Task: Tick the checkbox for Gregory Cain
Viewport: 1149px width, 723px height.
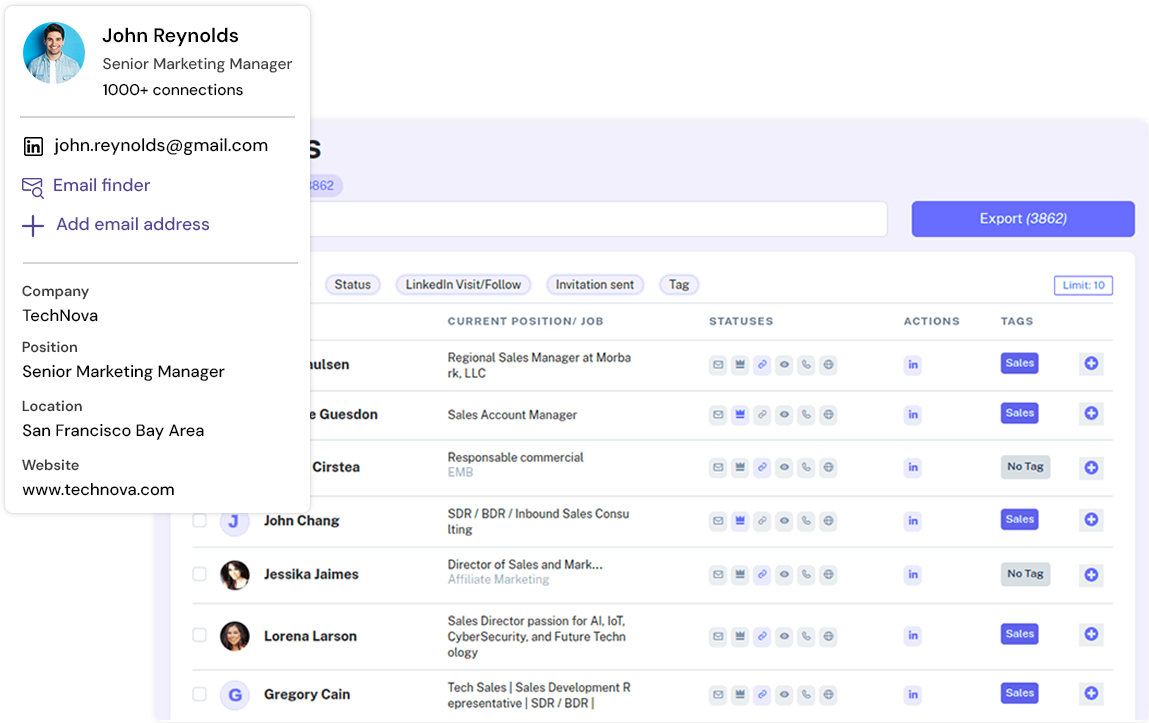Action: 200,694
